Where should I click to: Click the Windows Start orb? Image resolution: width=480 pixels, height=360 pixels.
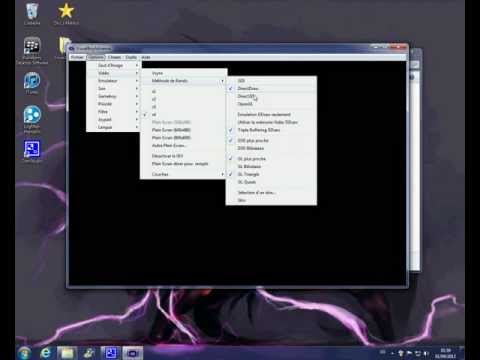(x=24, y=353)
